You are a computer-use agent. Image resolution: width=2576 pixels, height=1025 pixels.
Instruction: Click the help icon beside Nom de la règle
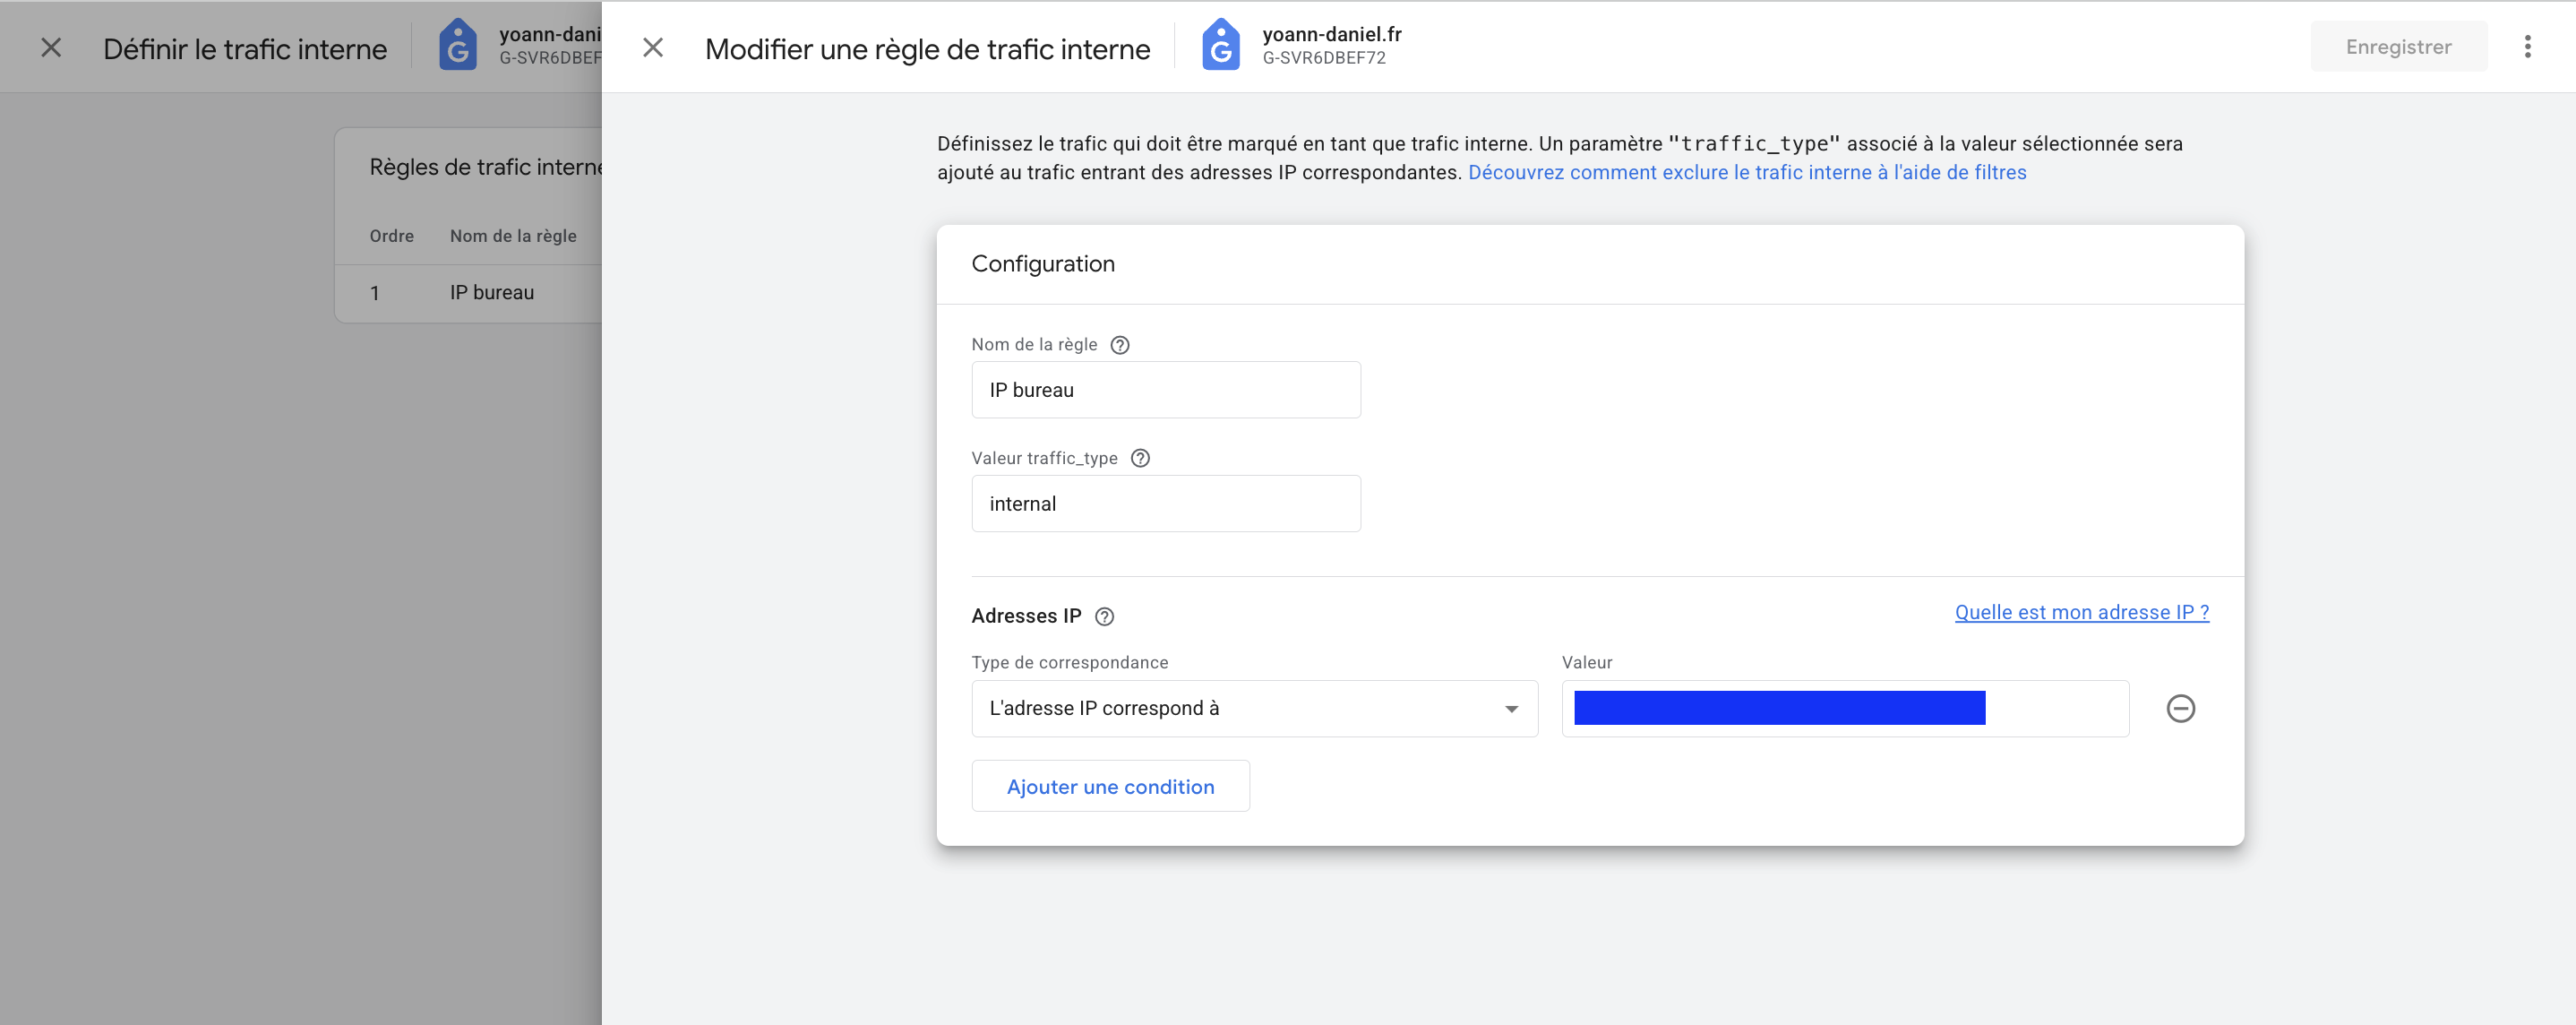tap(1120, 345)
